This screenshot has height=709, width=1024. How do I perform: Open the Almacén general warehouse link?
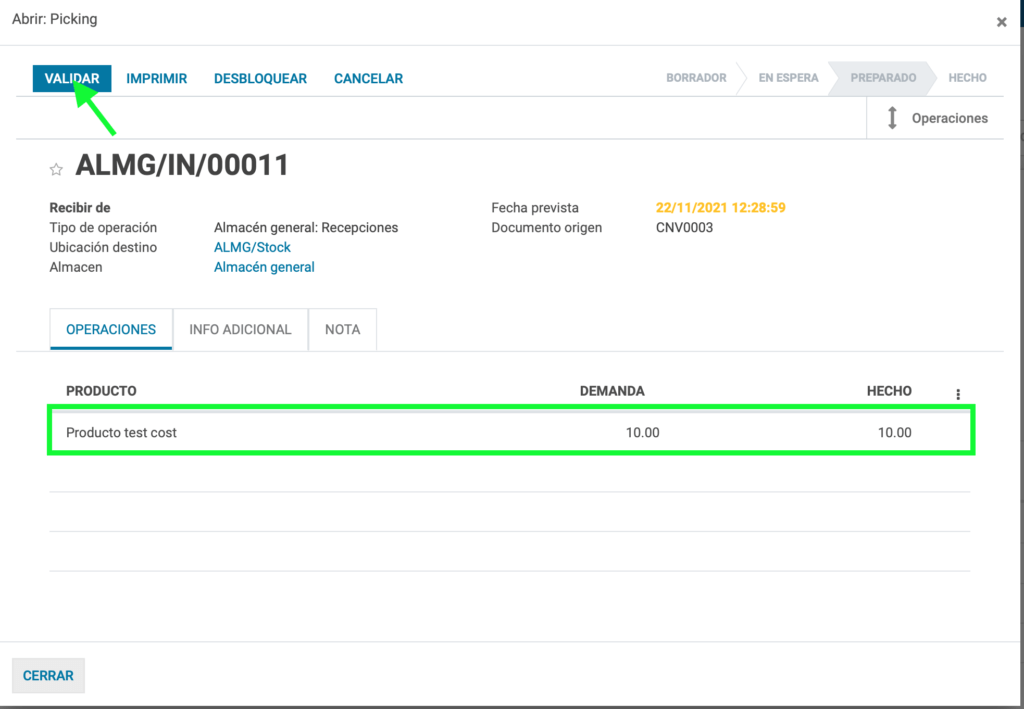click(x=264, y=267)
